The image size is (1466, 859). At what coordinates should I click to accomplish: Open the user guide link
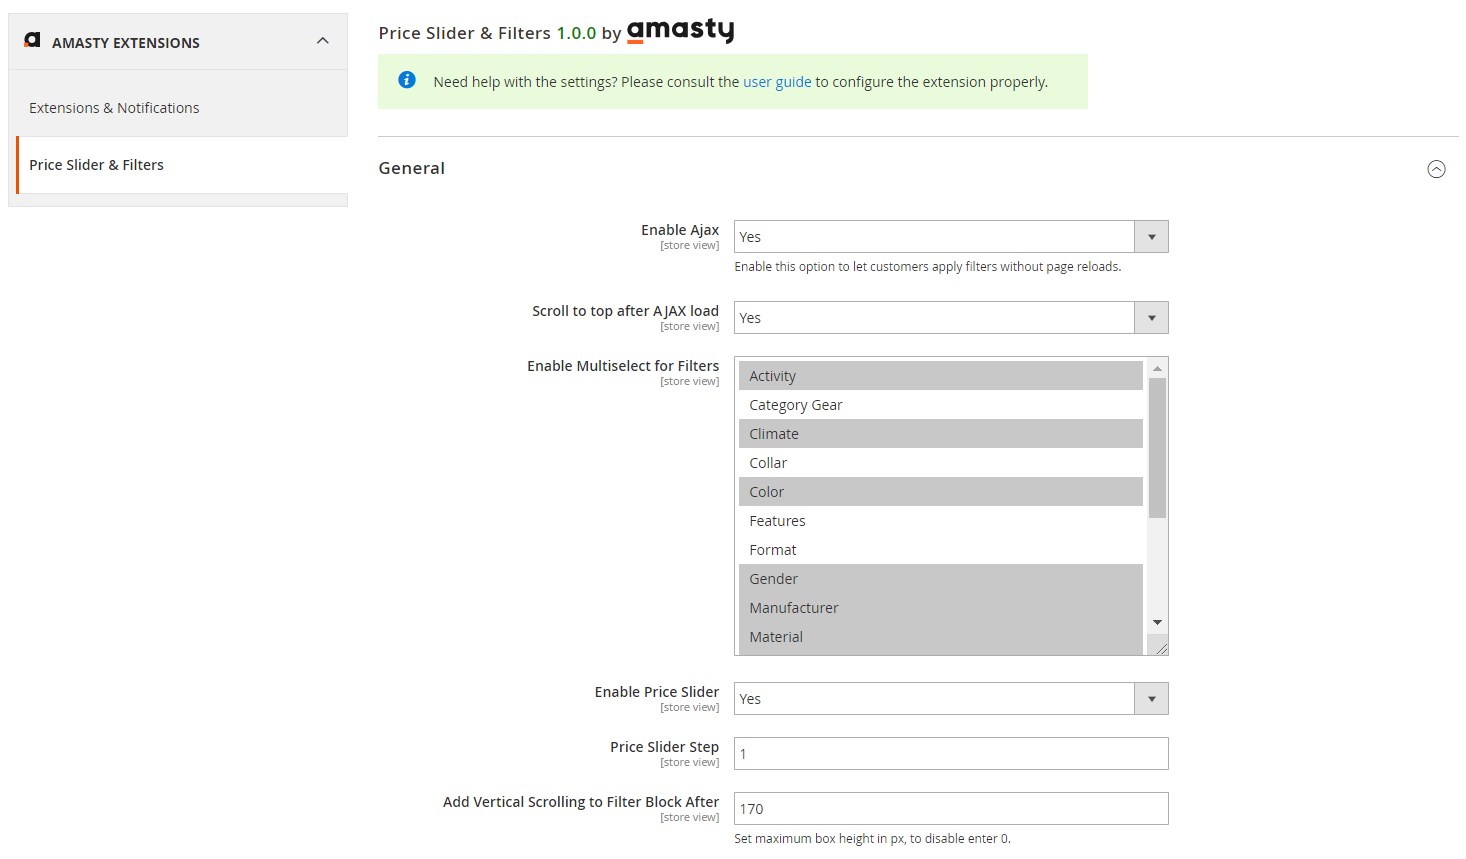click(777, 82)
